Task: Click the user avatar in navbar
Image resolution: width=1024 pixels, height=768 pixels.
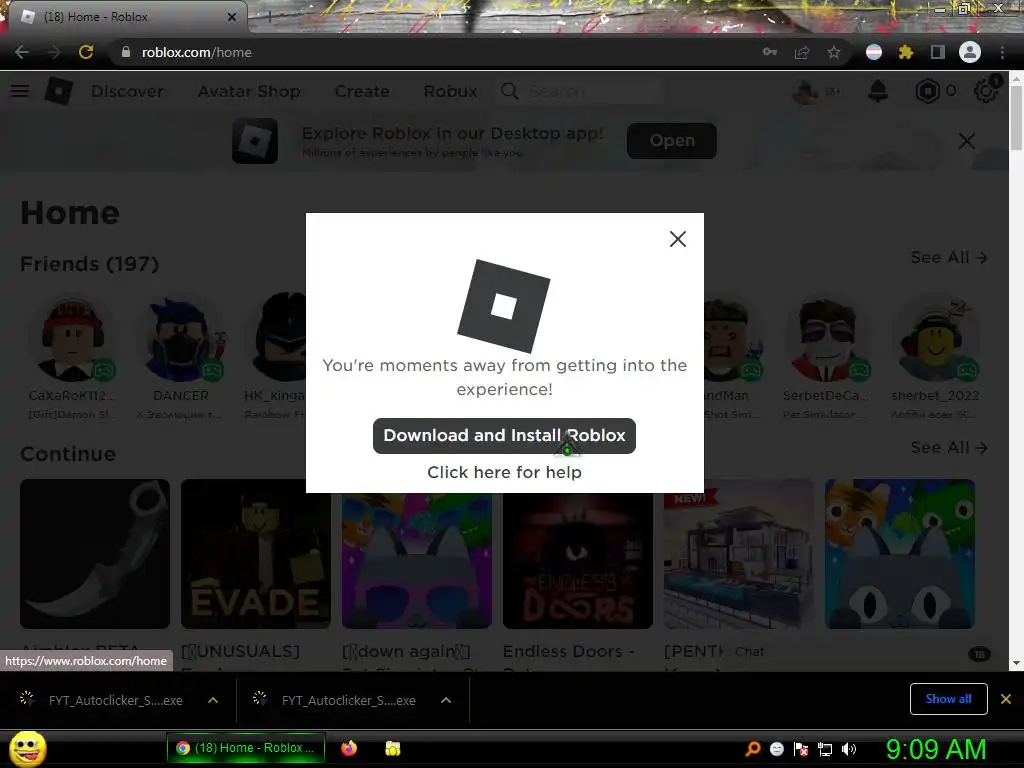Action: pos(805,91)
